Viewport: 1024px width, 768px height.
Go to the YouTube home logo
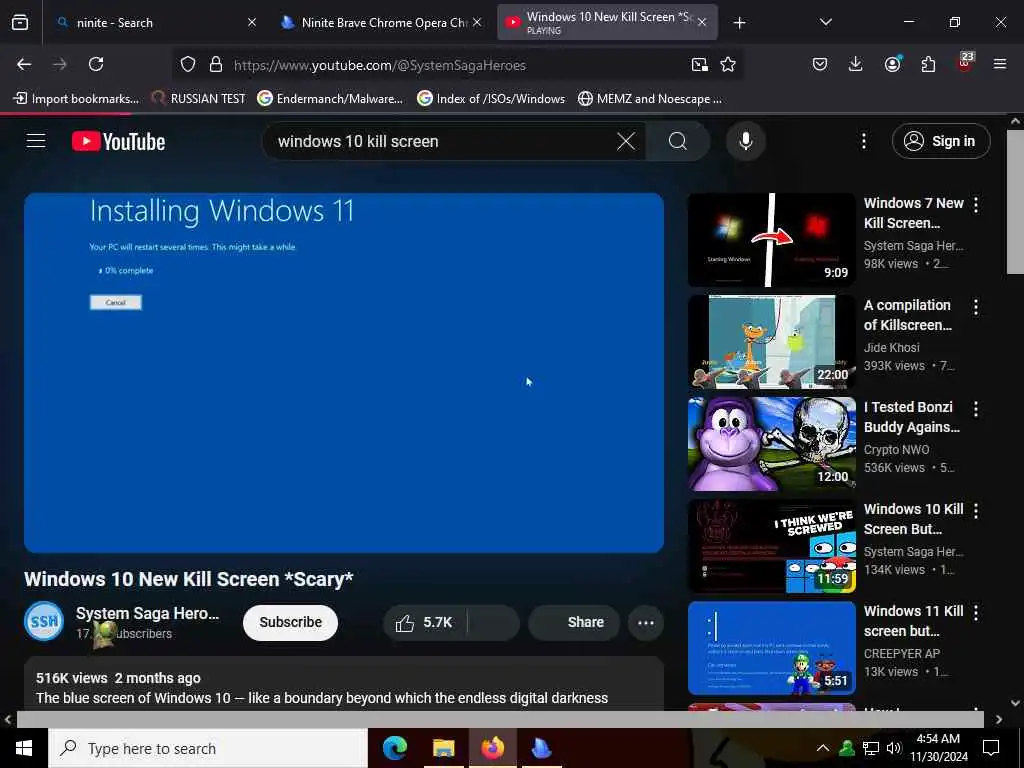click(x=118, y=141)
